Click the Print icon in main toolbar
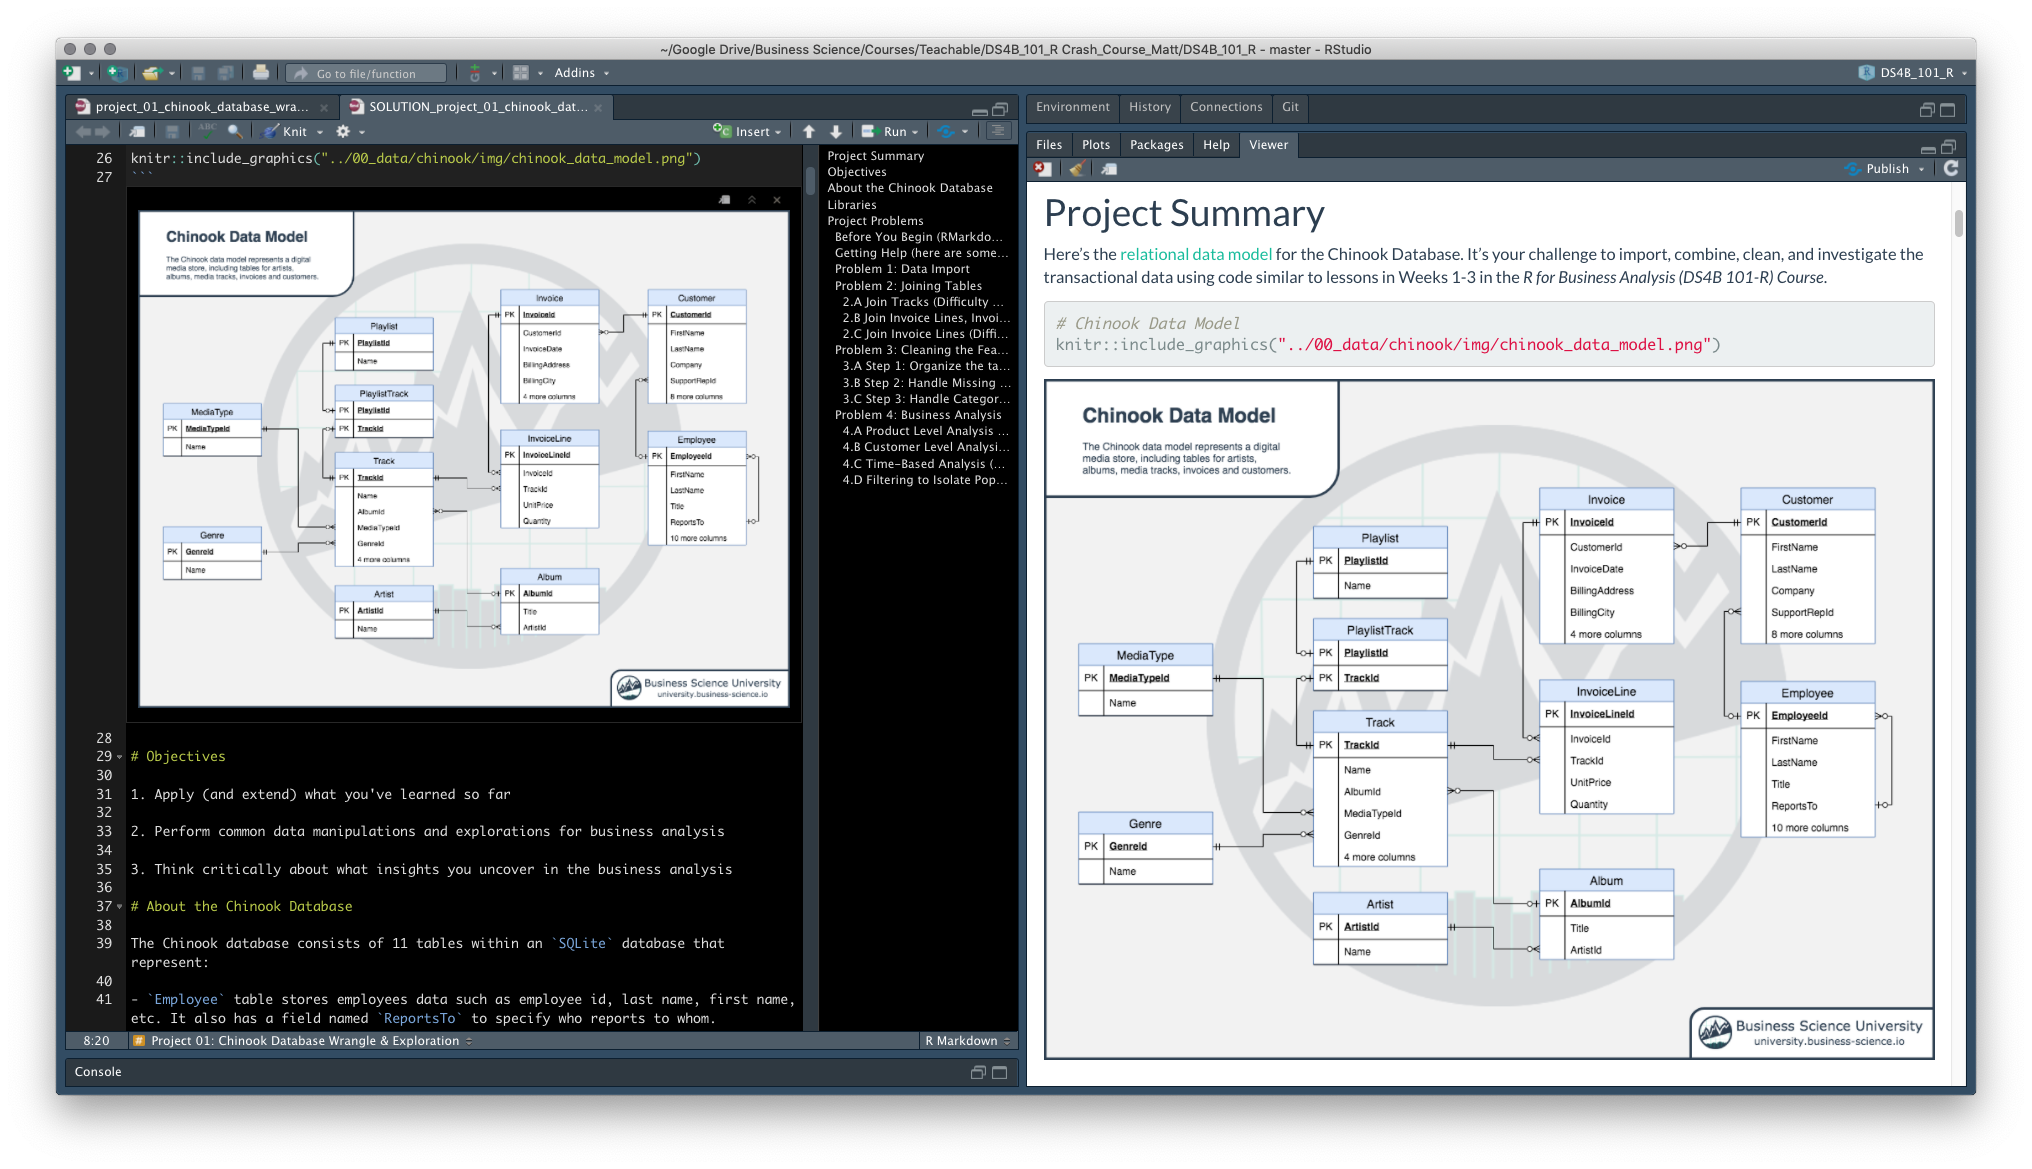 261,72
